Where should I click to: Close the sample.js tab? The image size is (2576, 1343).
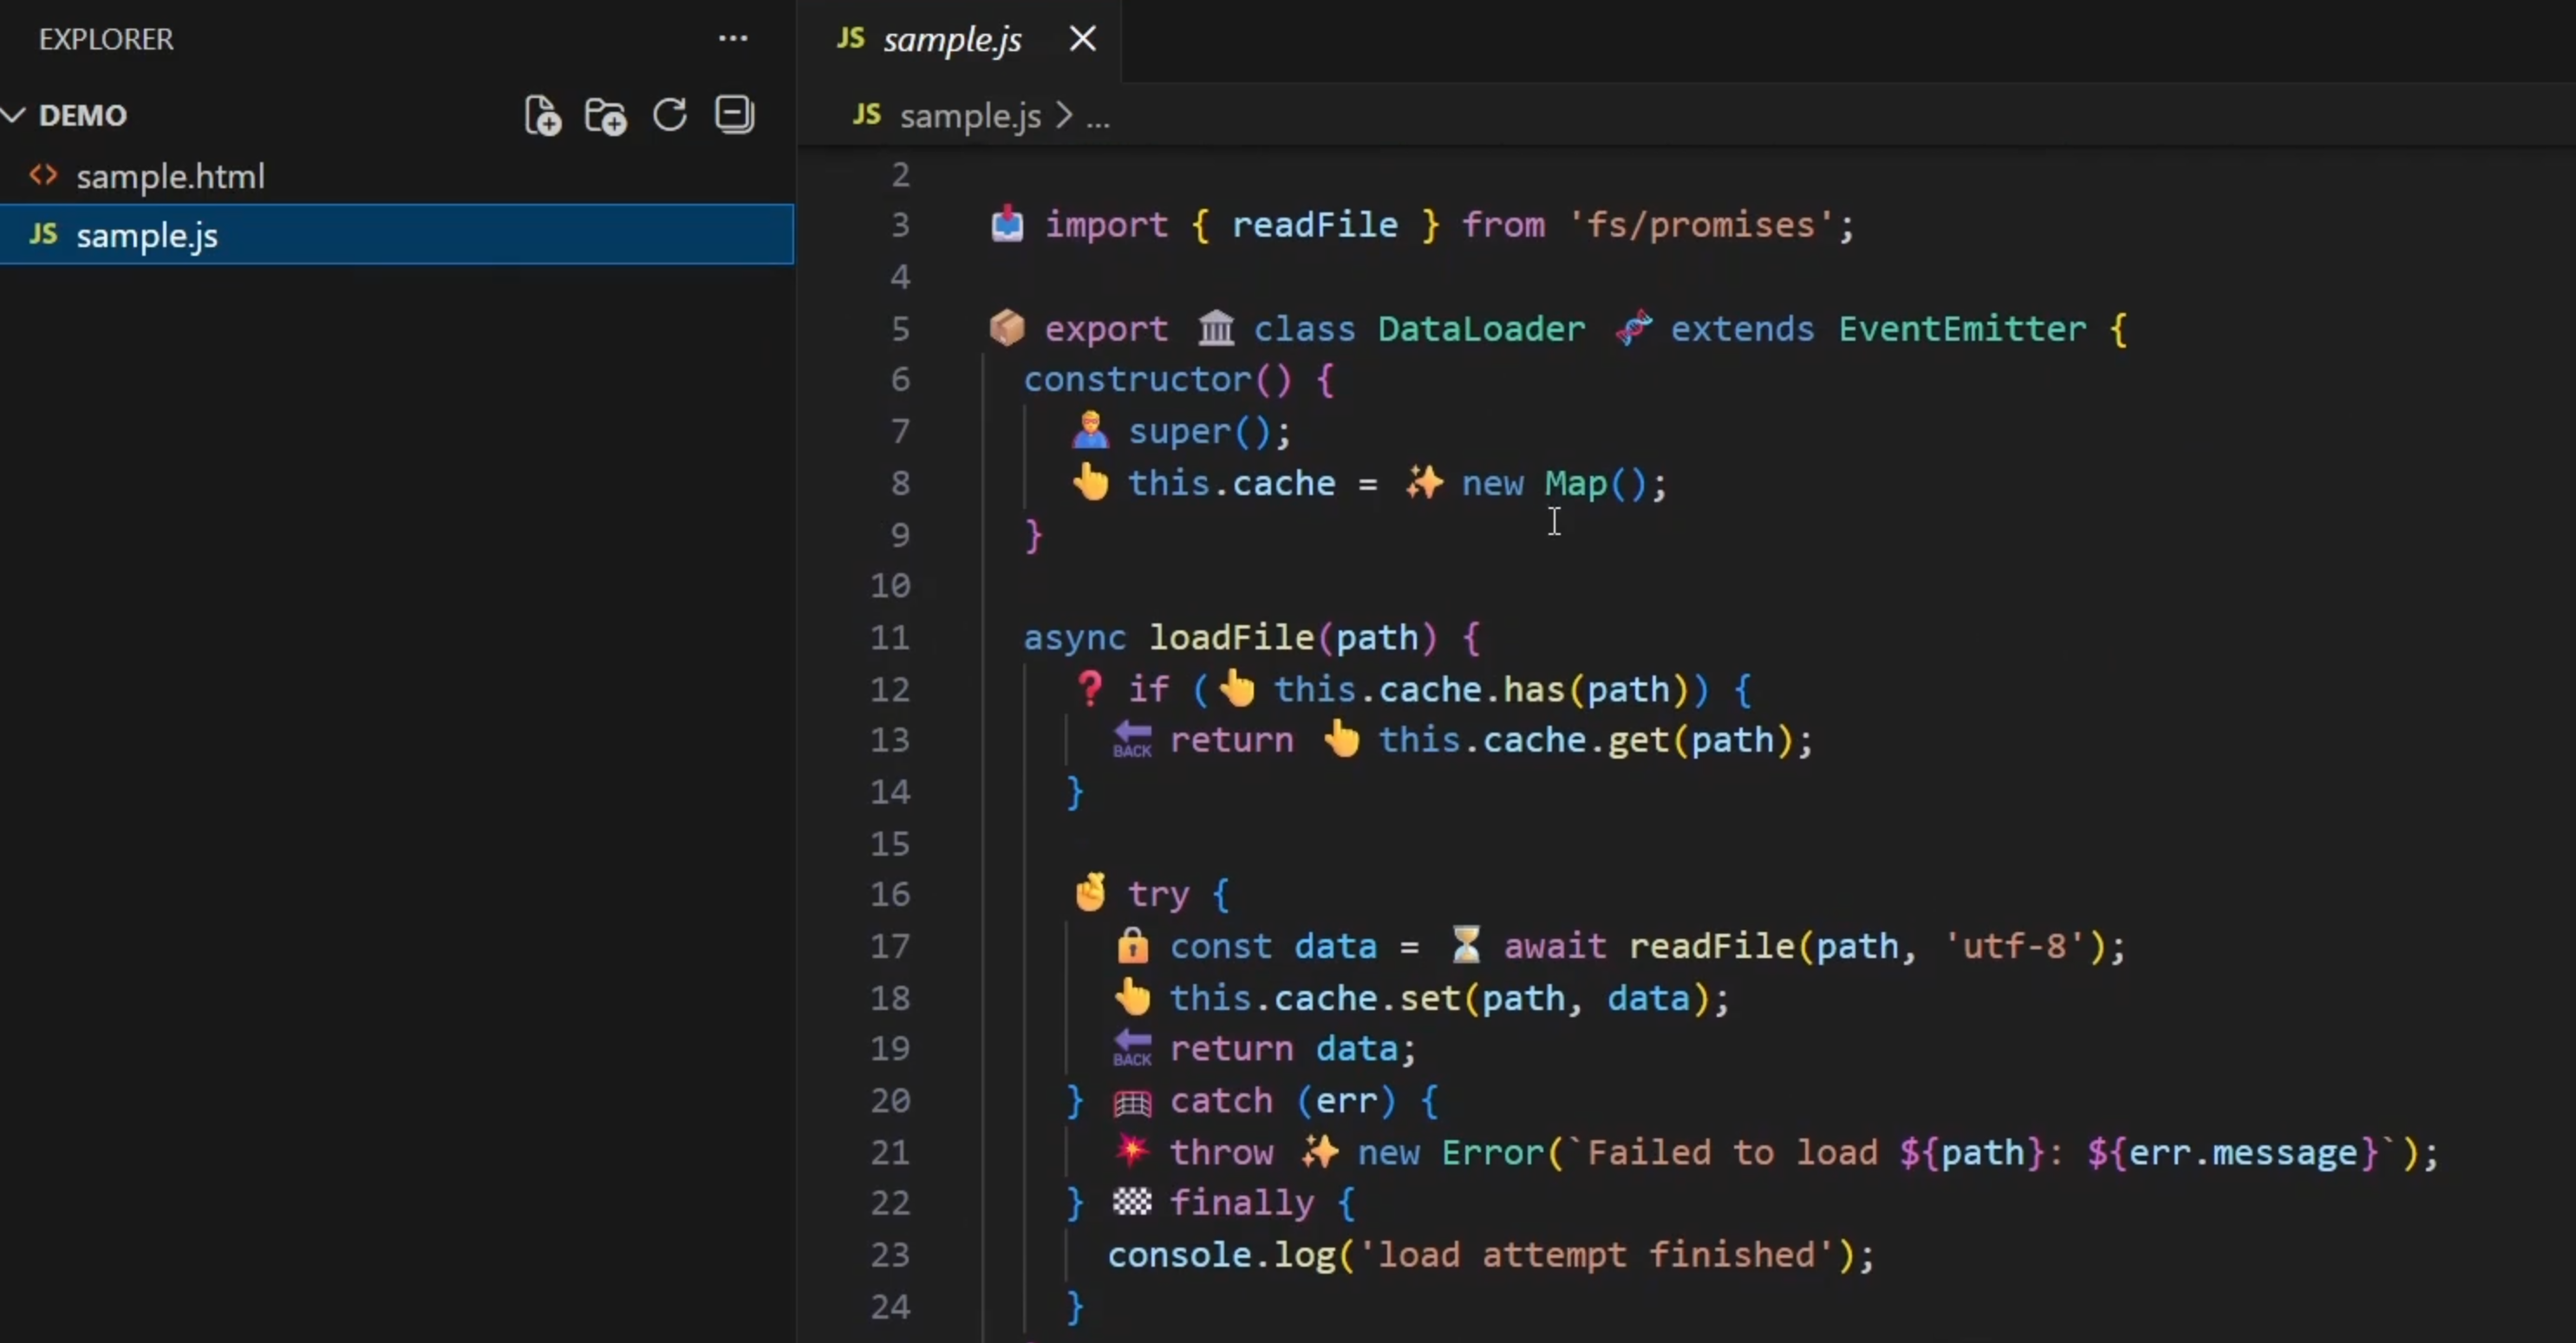(x=1082, y=39)
